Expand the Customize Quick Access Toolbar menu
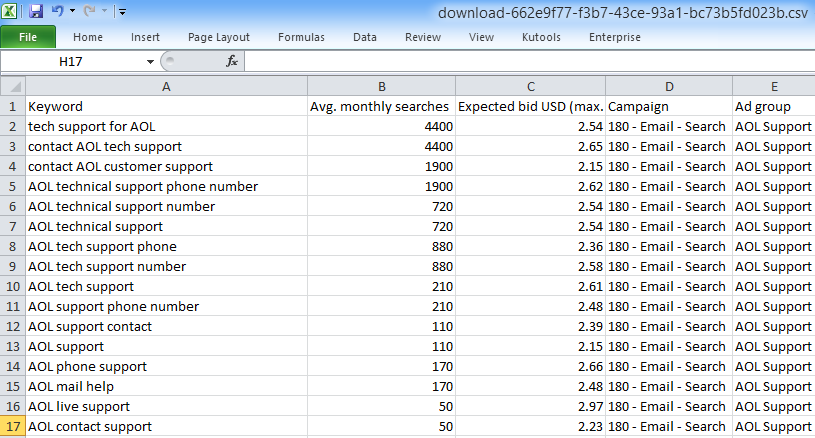 [122, 12]
